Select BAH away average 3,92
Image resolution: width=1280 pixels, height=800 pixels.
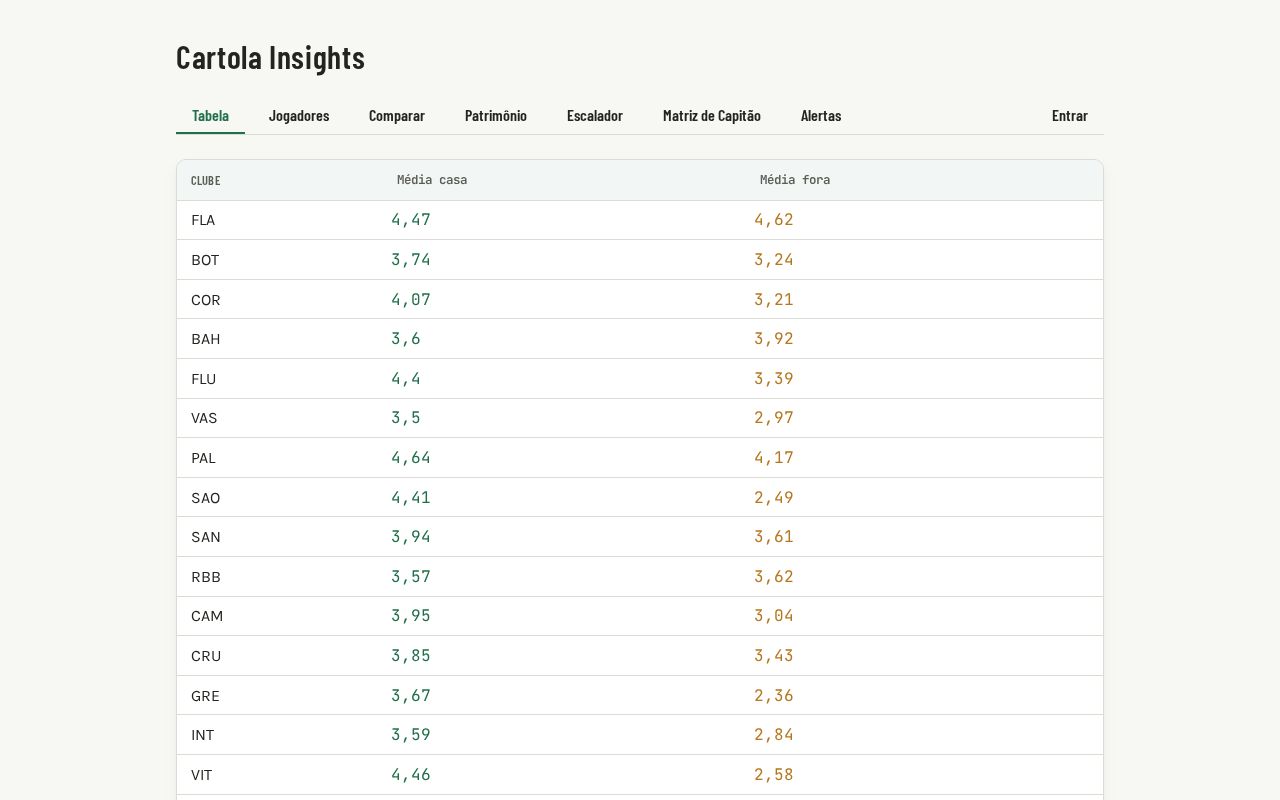(x=774, y=339)
